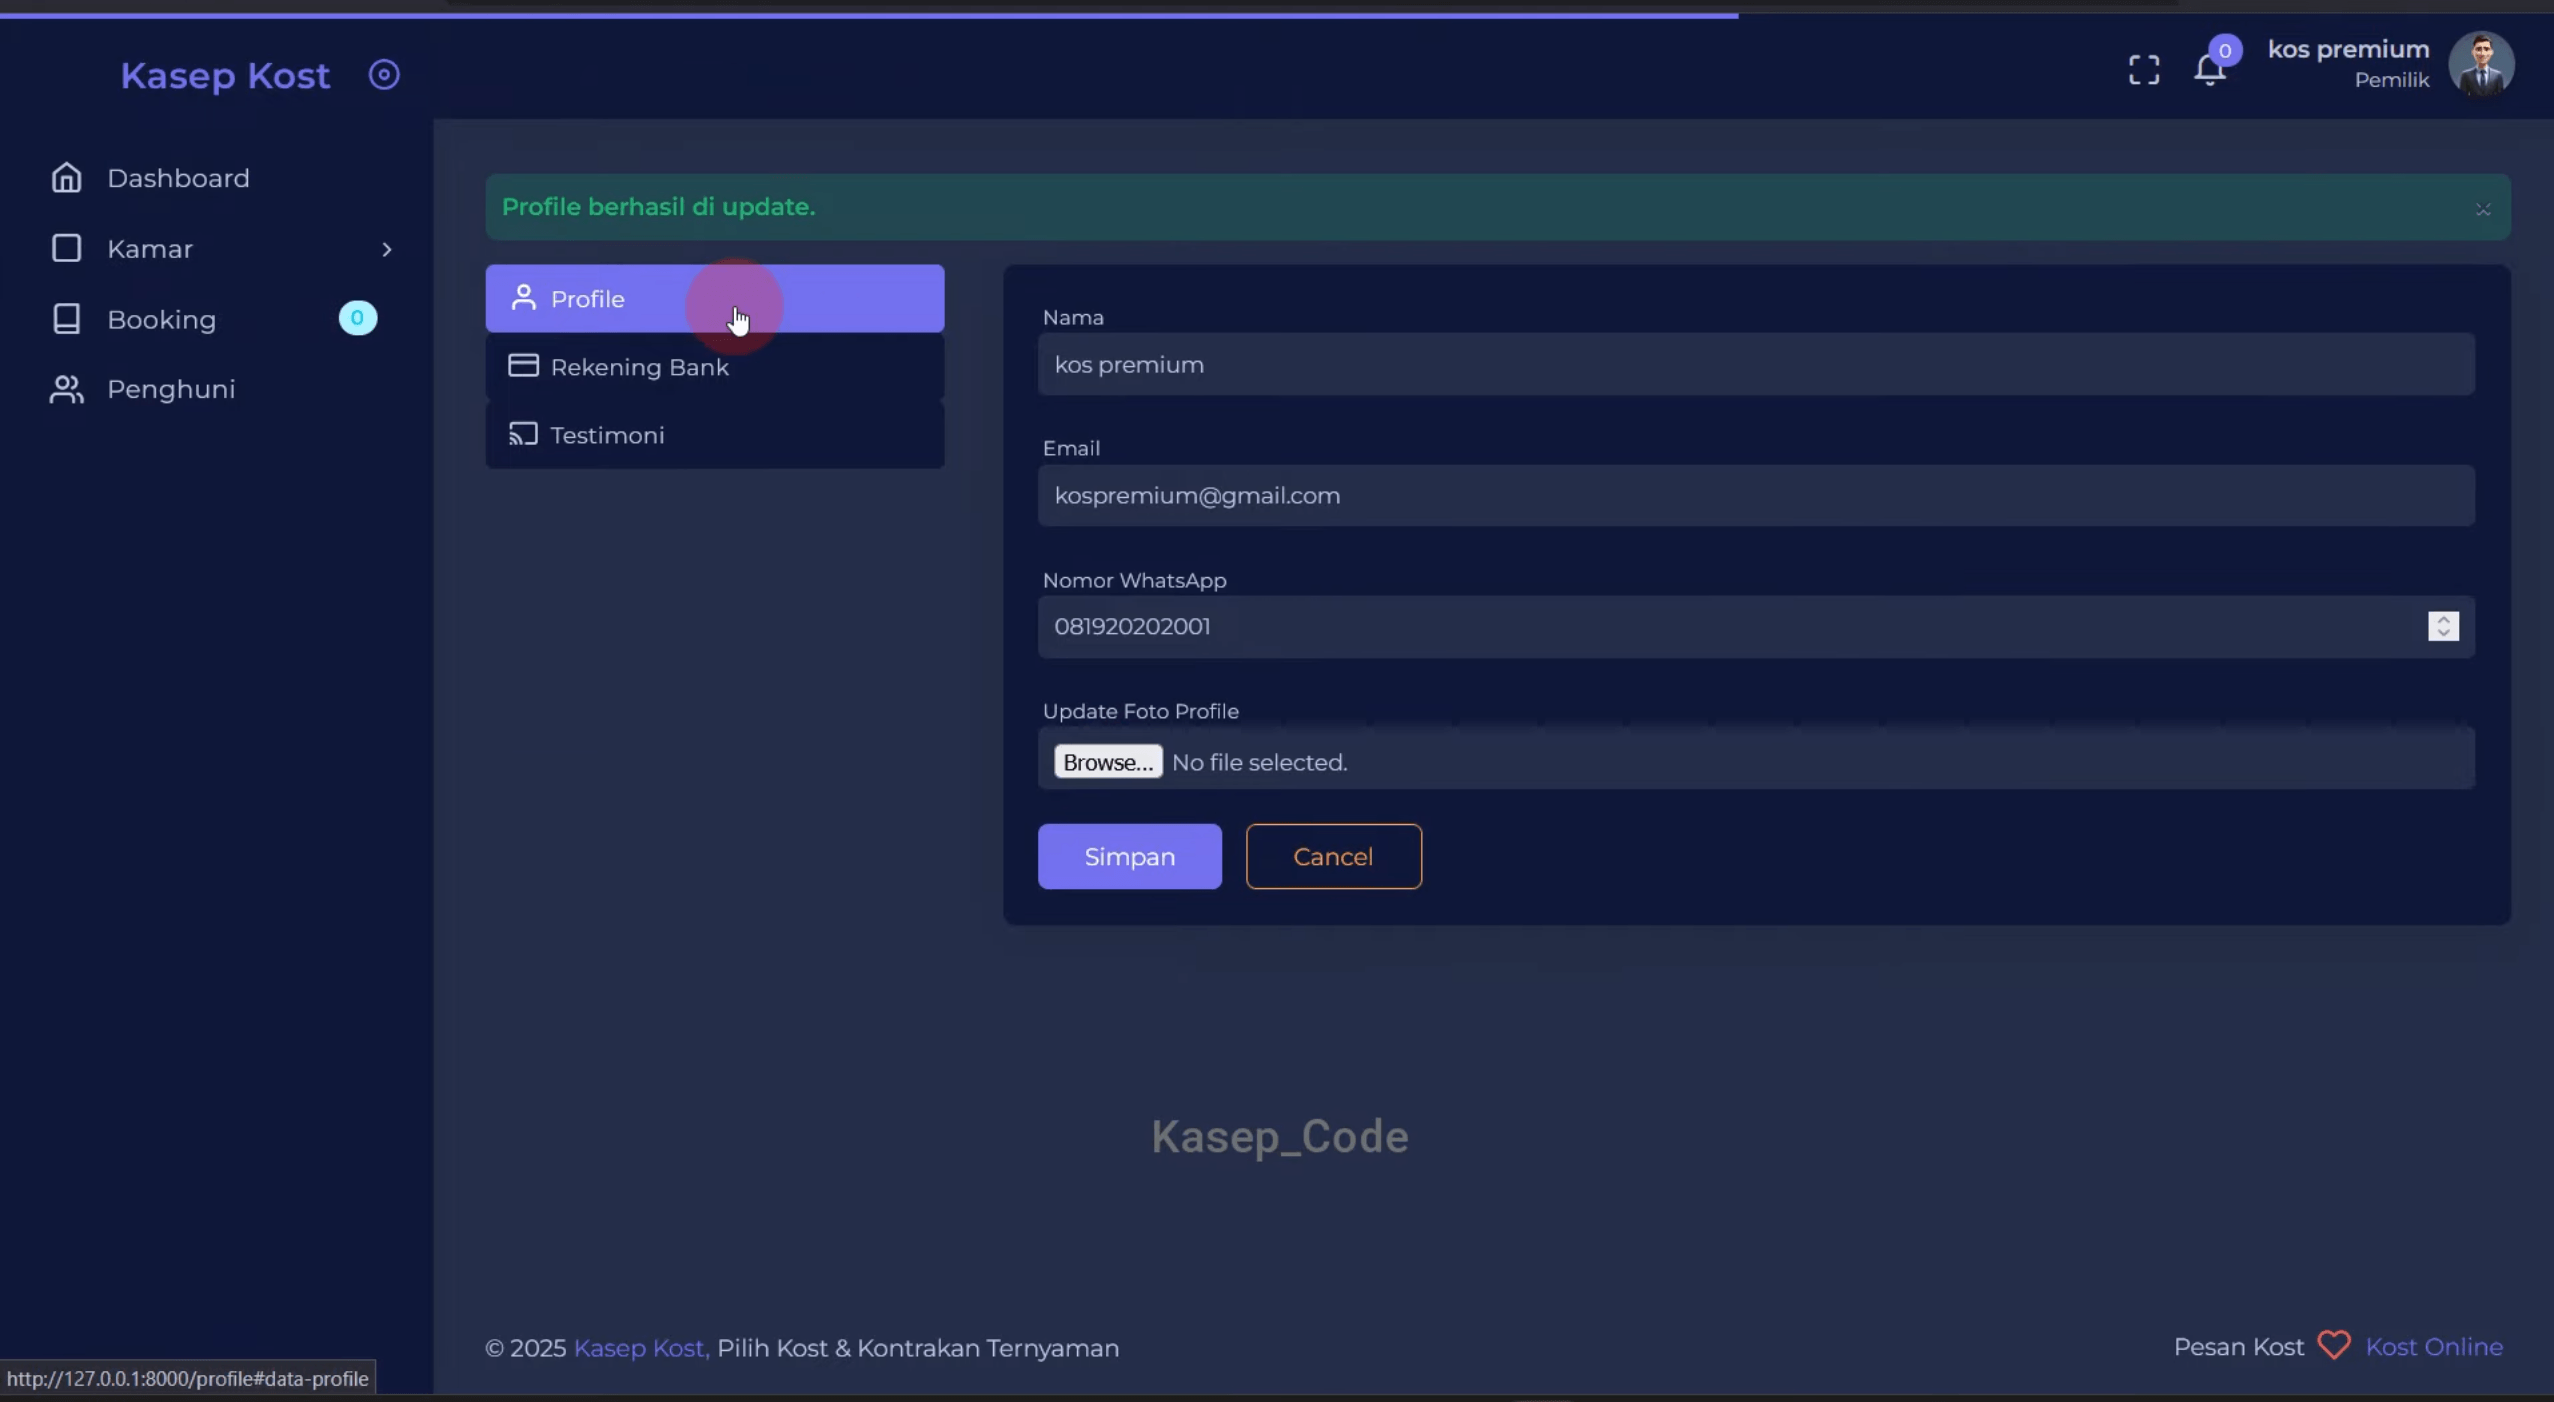Click the Kasep Kost logo text
This screenshot has width=2554, height=1402.
[x=225, y=76]
